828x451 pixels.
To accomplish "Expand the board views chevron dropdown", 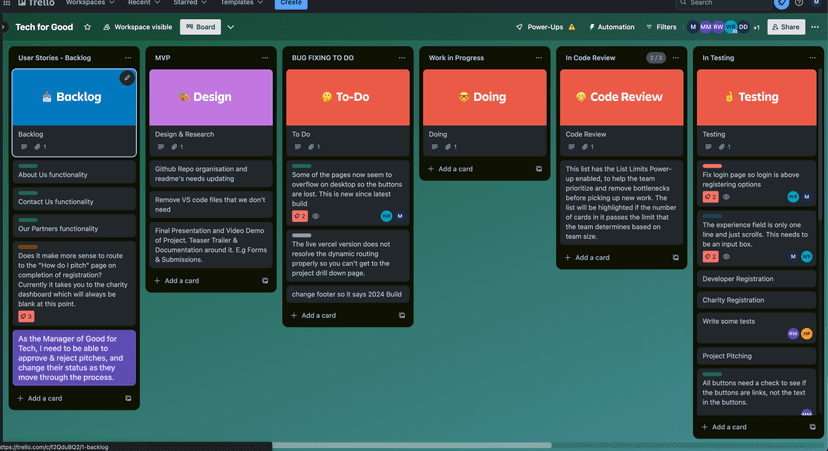I will pos(231,27).
